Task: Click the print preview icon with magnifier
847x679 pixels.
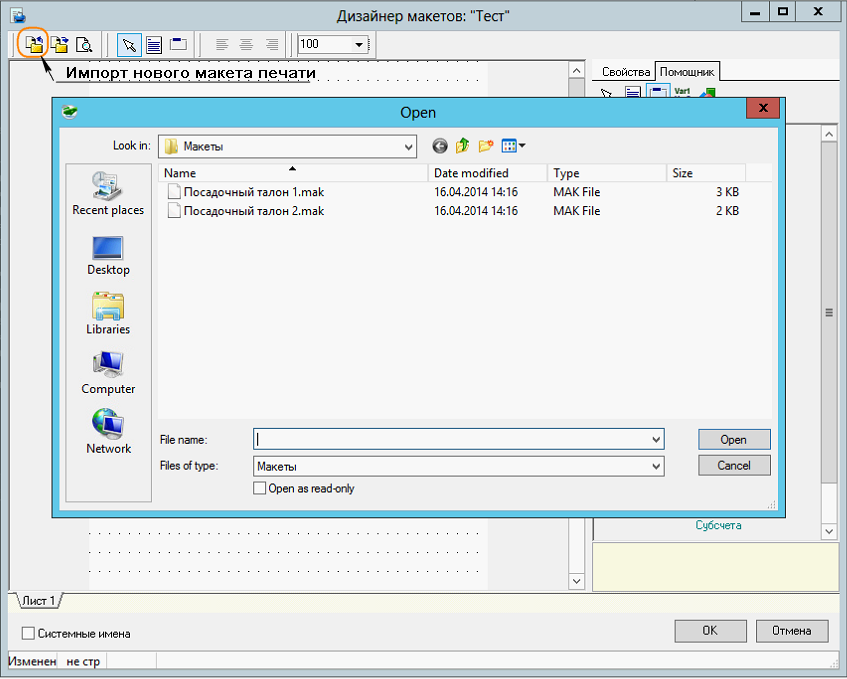Action: [84, 44]
